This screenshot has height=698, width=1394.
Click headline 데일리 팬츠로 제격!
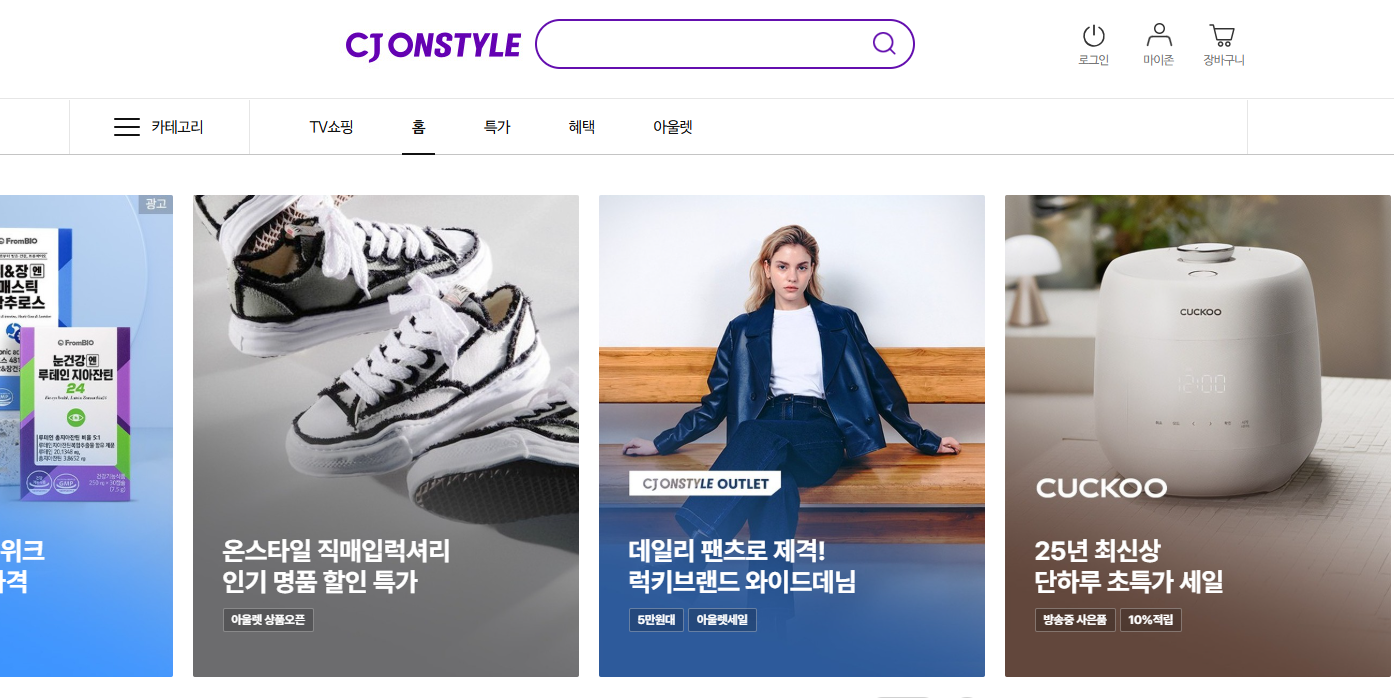pyautogui.click(x=727, y=551)
